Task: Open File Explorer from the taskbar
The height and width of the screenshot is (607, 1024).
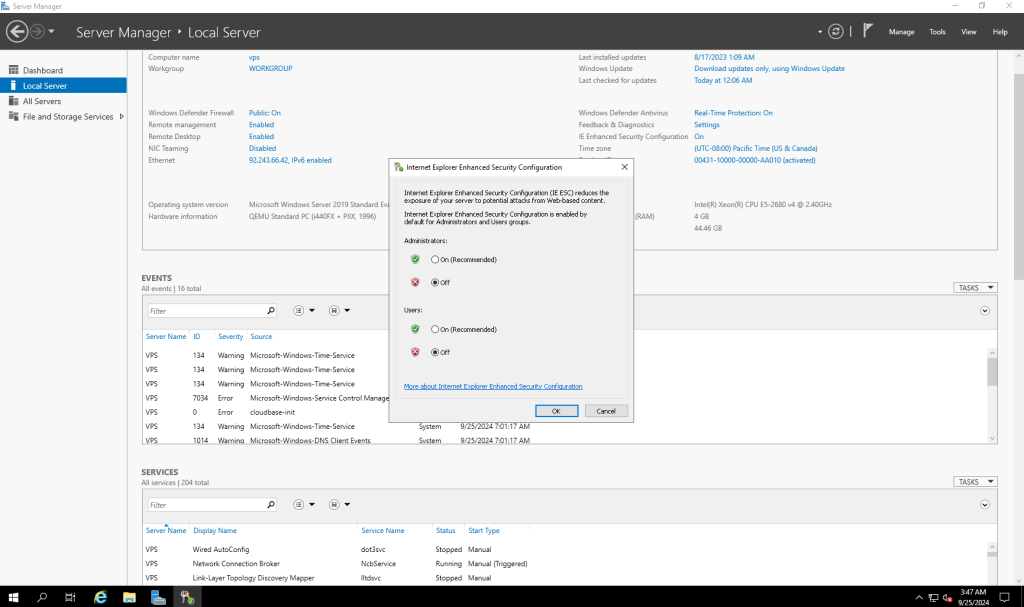Action: (129, 597)
